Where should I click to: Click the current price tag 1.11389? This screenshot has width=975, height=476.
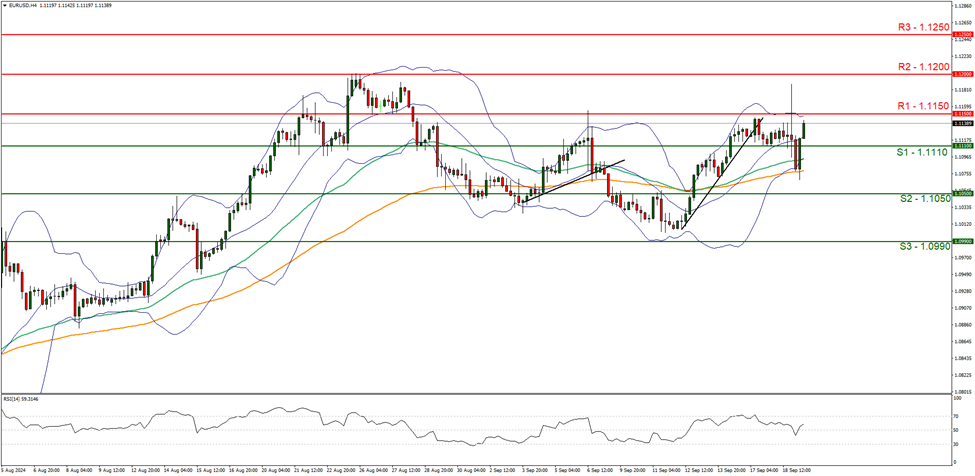point(963,123)
